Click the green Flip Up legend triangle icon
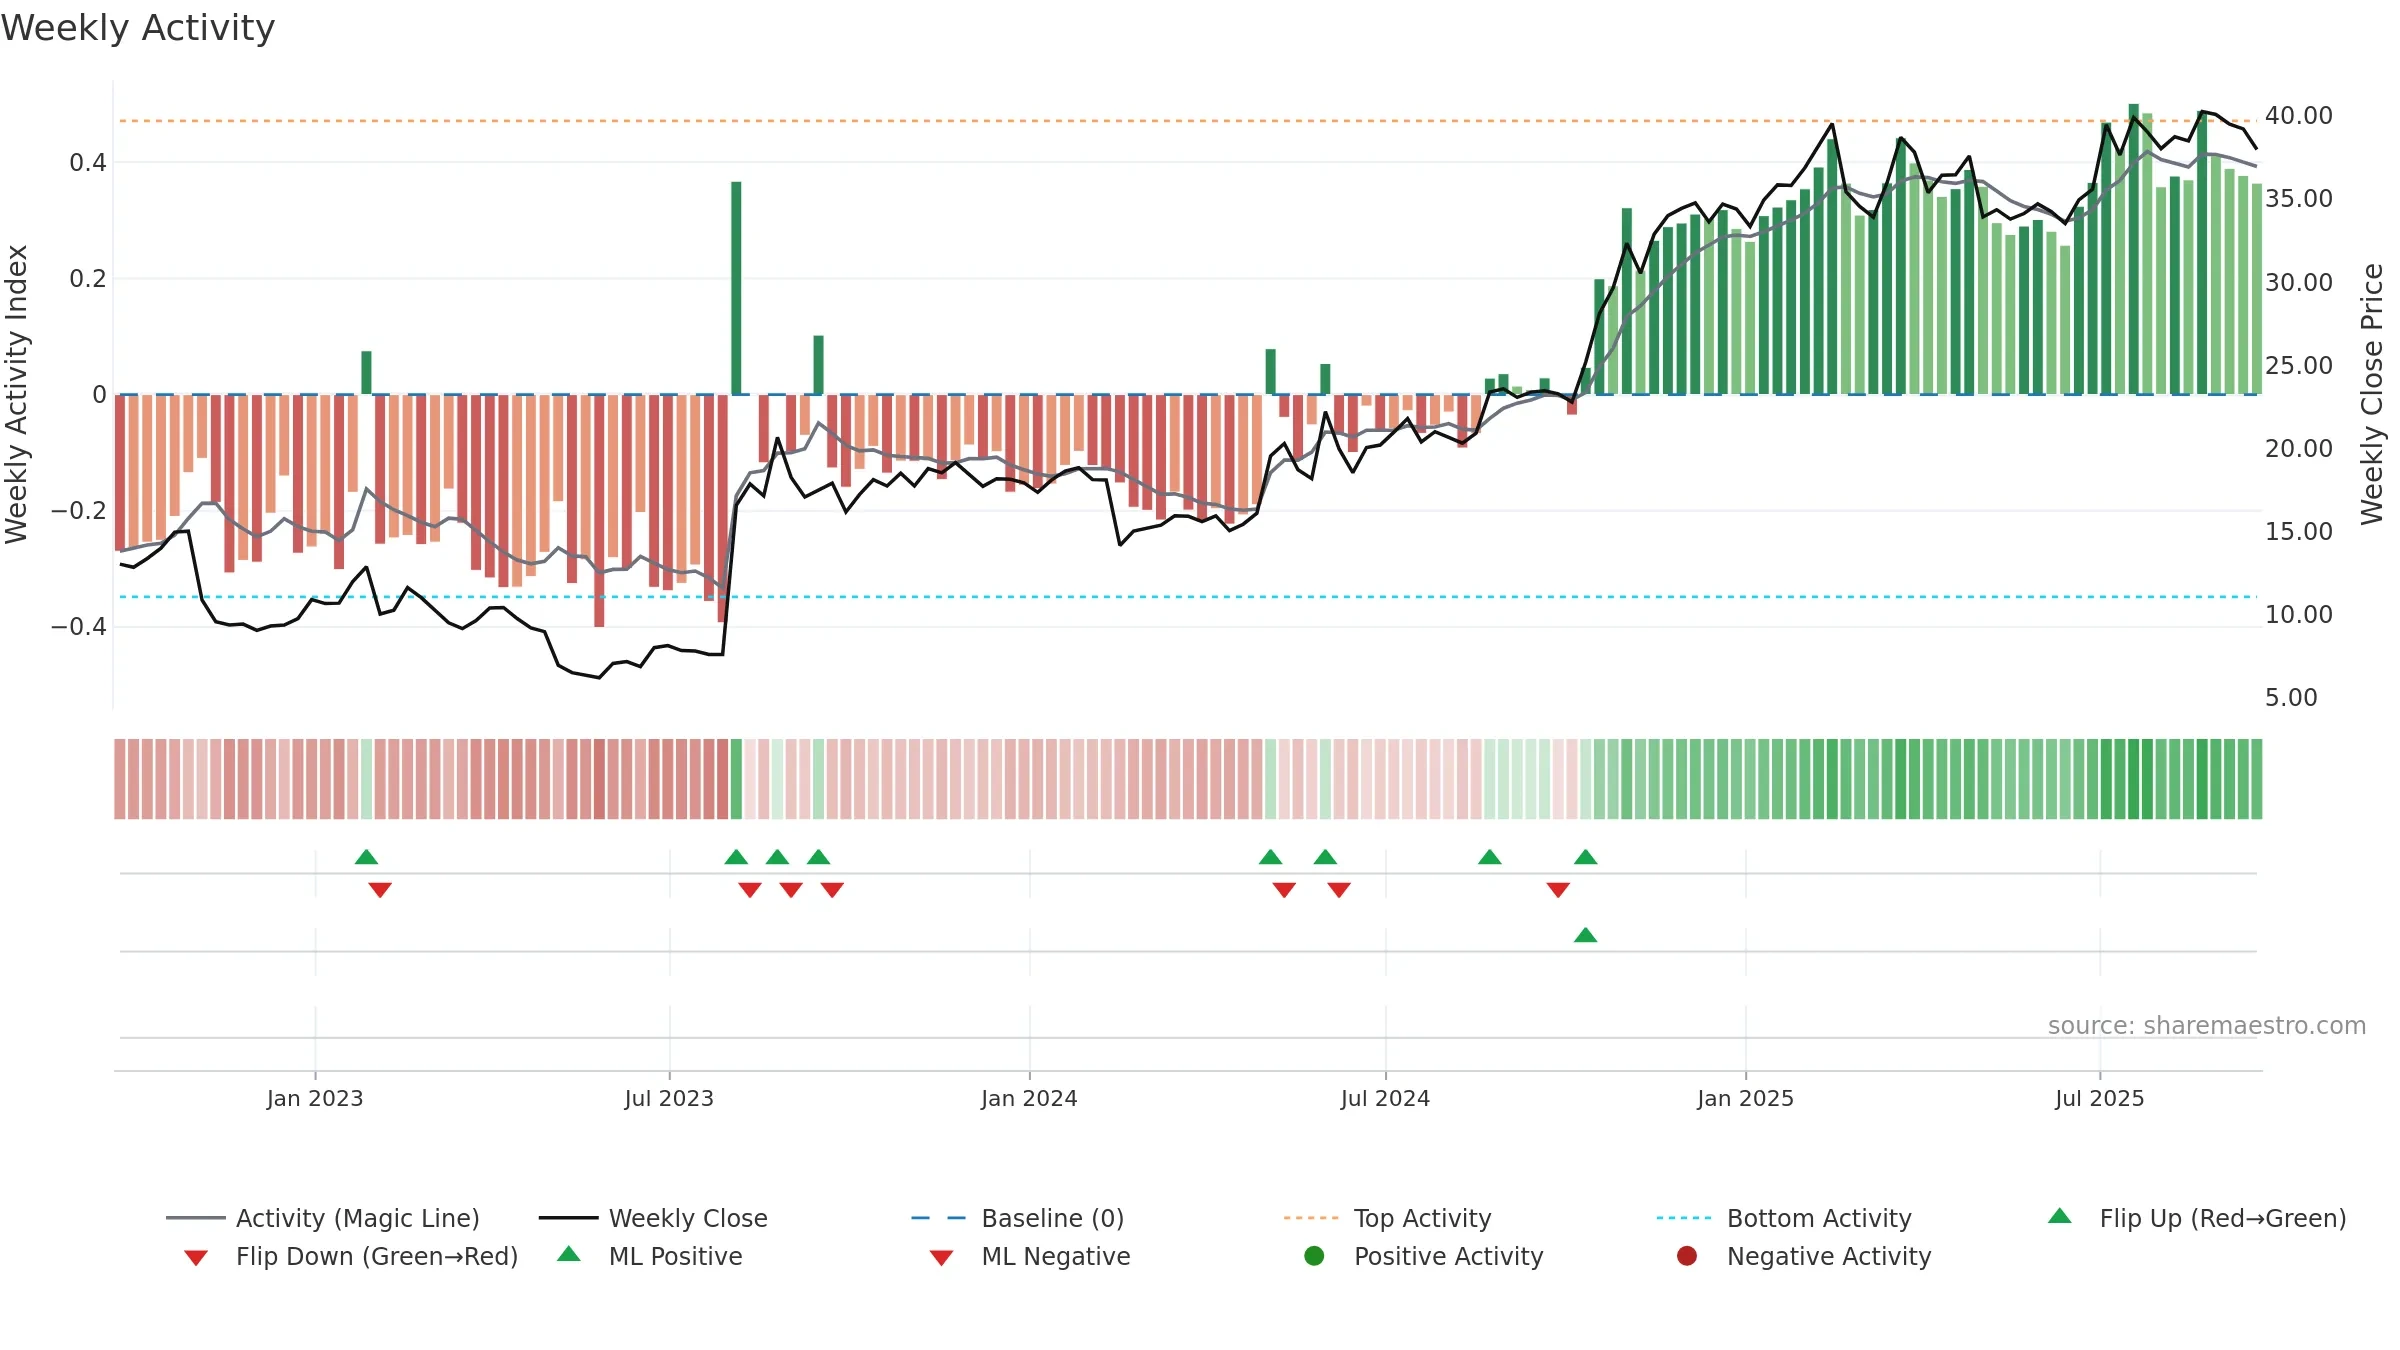Image resolution: width=2400 pixels, height=1350 pixels. pos(2060,1216)
